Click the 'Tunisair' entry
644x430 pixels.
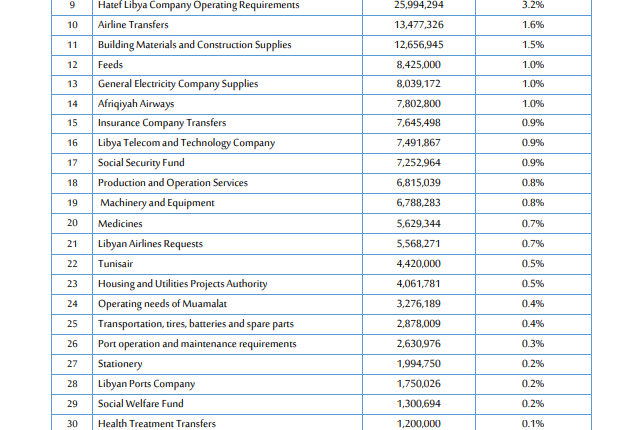click(x=115, y=264)
